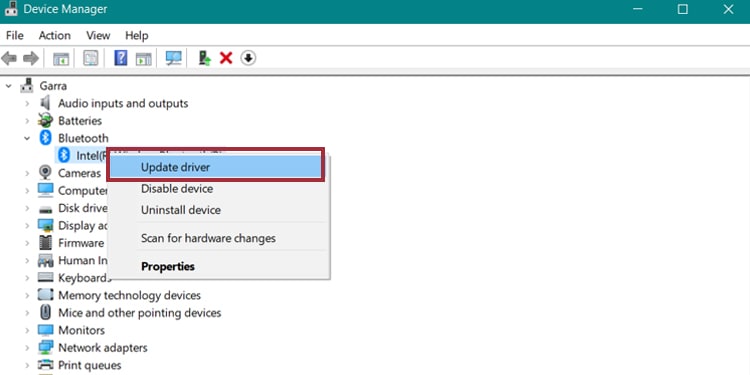Image resolution: width=750 pixels, height=375 pixels.
Task: Click the speaker icon for Audio inputs and outputs
Action: (45, 103)
